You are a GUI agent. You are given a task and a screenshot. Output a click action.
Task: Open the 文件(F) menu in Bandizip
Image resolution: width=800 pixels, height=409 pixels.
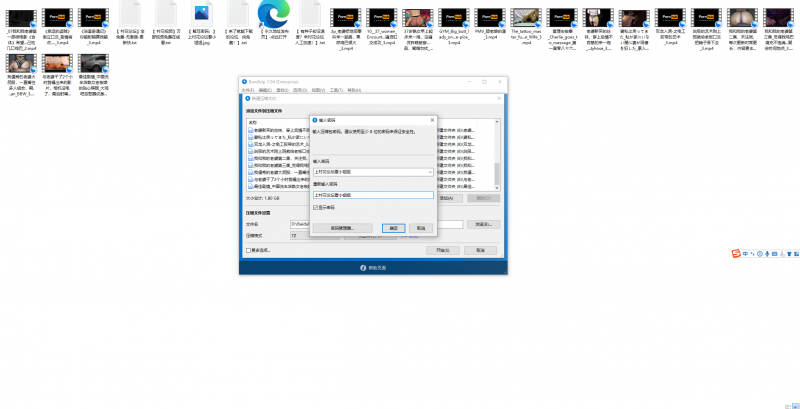point(250,90)
